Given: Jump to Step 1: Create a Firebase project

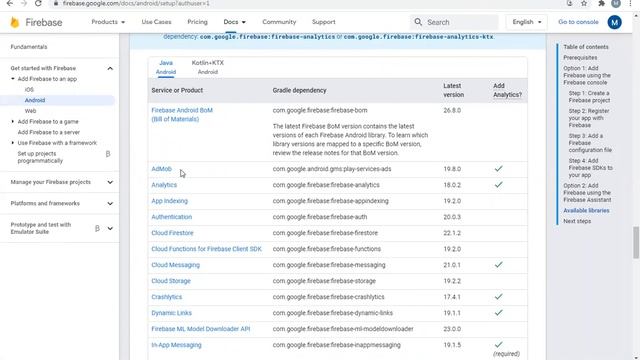Looking at the screenshot, I should point(589,97).
